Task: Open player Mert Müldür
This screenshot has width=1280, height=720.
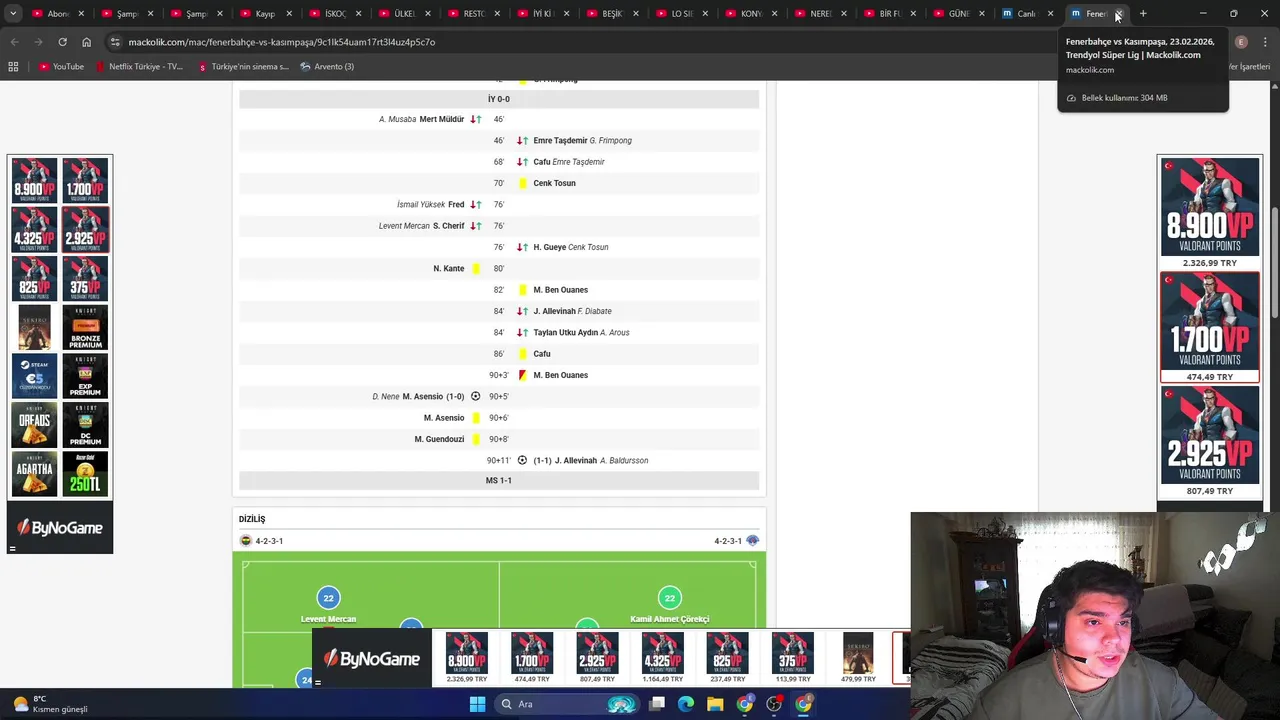Action: 442,119
